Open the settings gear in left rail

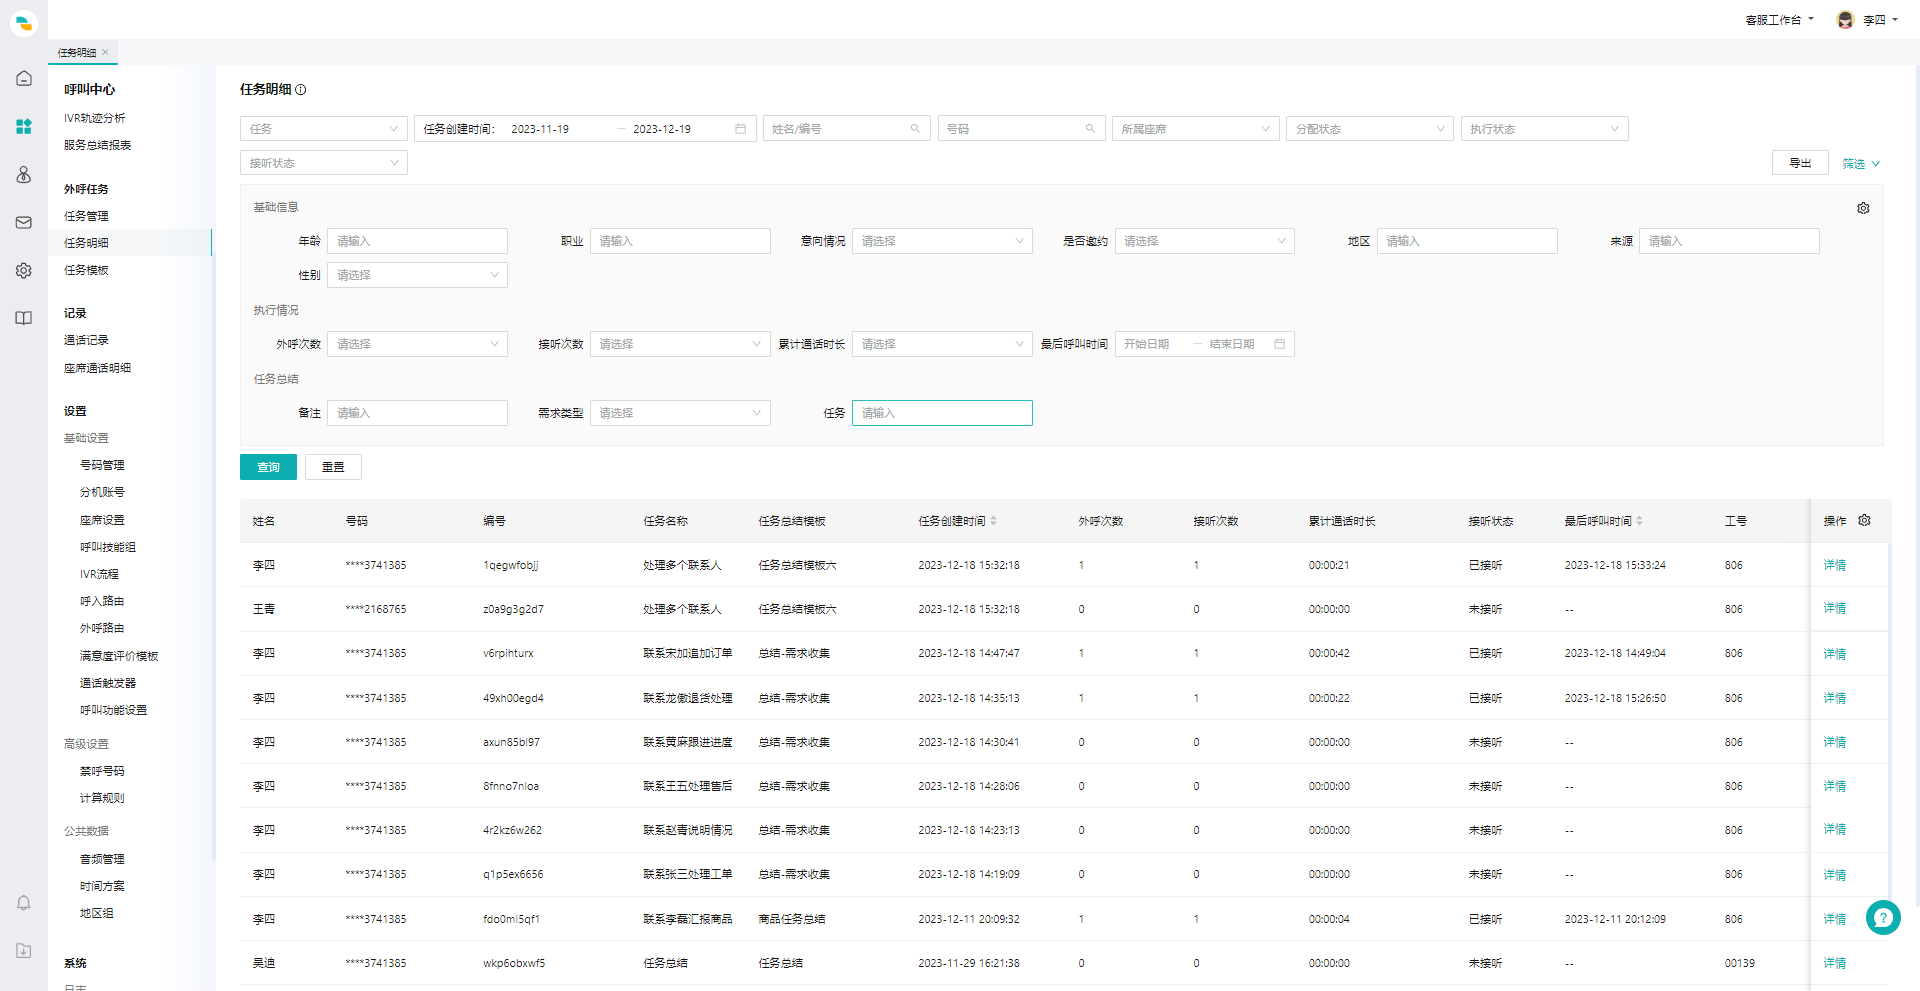(24, 270)
